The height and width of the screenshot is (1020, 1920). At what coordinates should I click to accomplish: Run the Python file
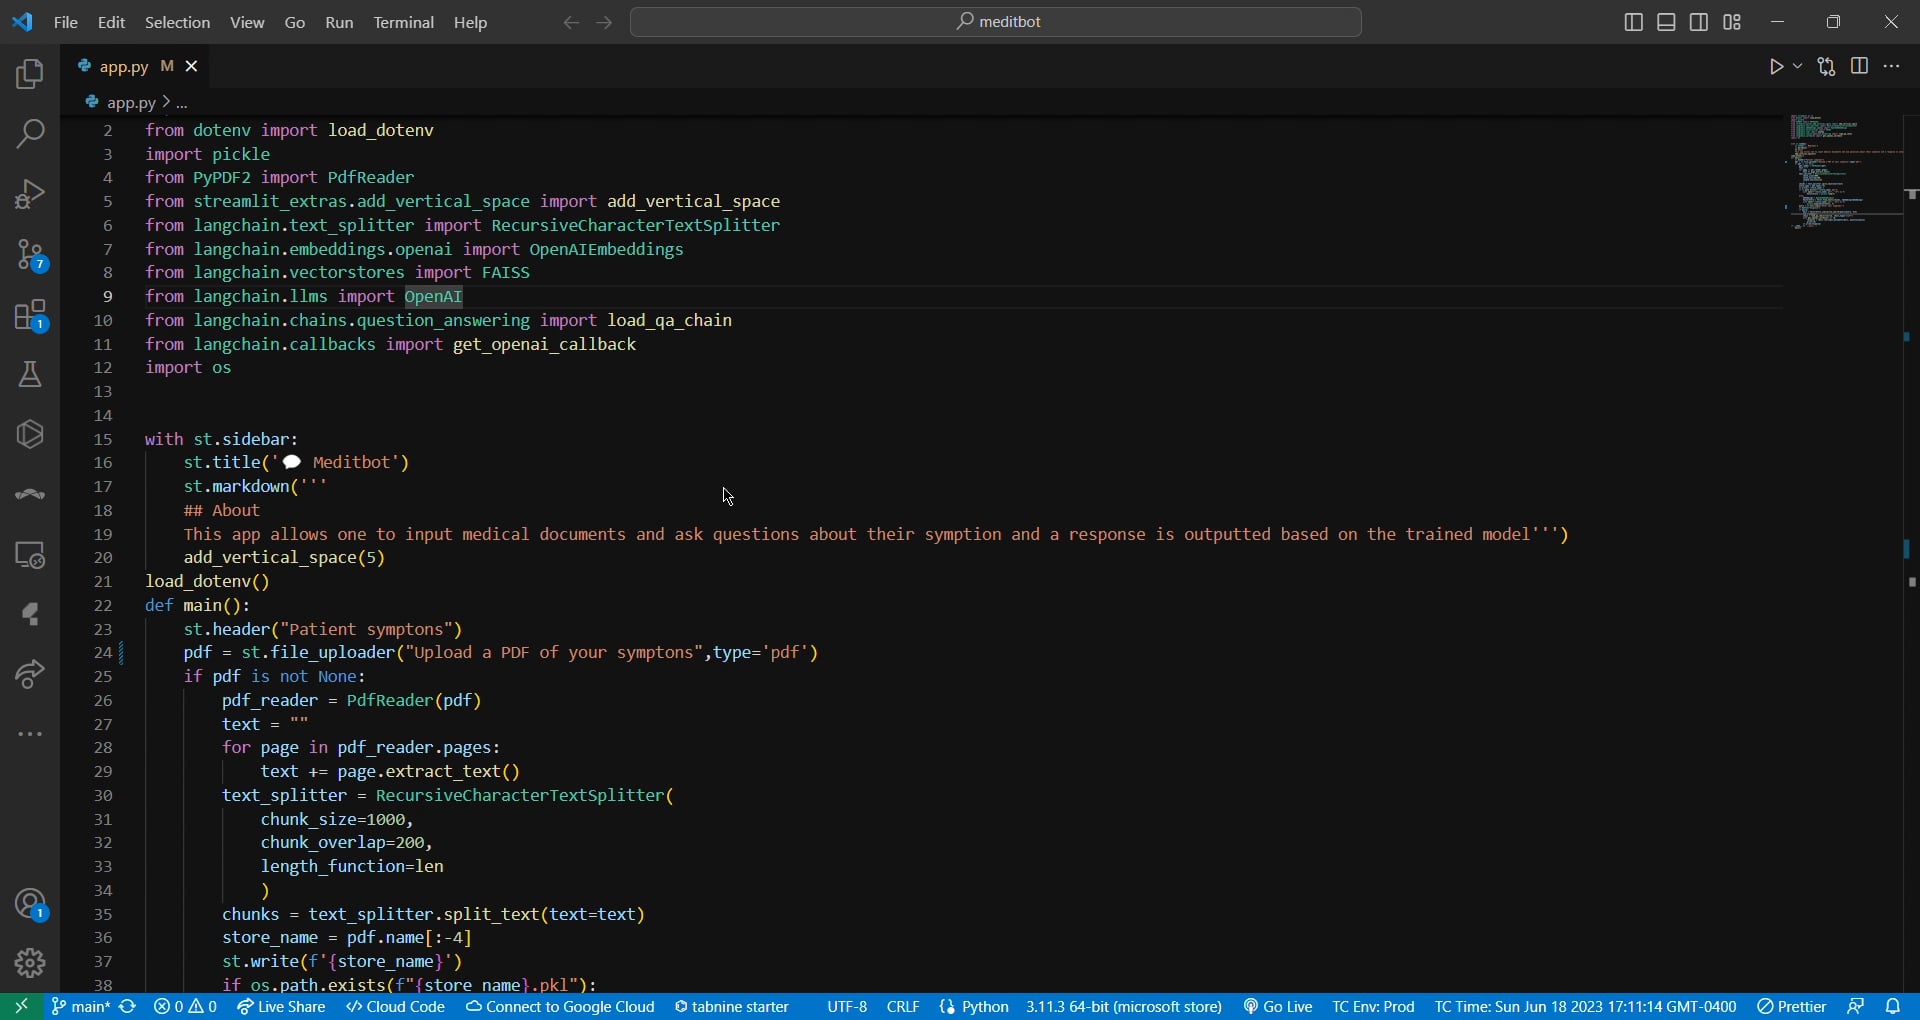point(1776,67)
